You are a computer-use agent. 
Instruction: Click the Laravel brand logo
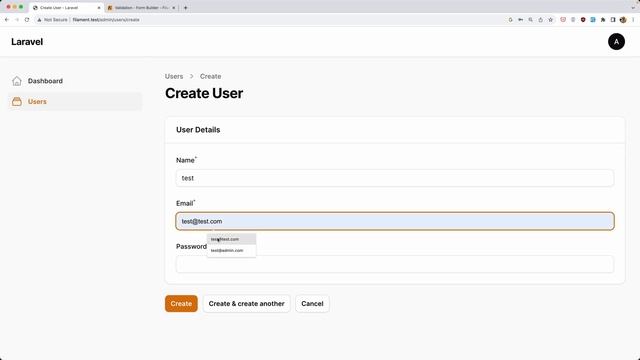coord(27,42)
